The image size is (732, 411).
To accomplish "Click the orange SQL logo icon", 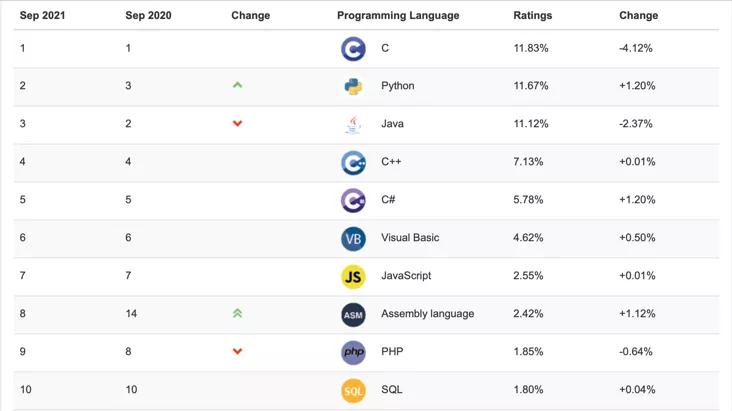I will (353, 390).
